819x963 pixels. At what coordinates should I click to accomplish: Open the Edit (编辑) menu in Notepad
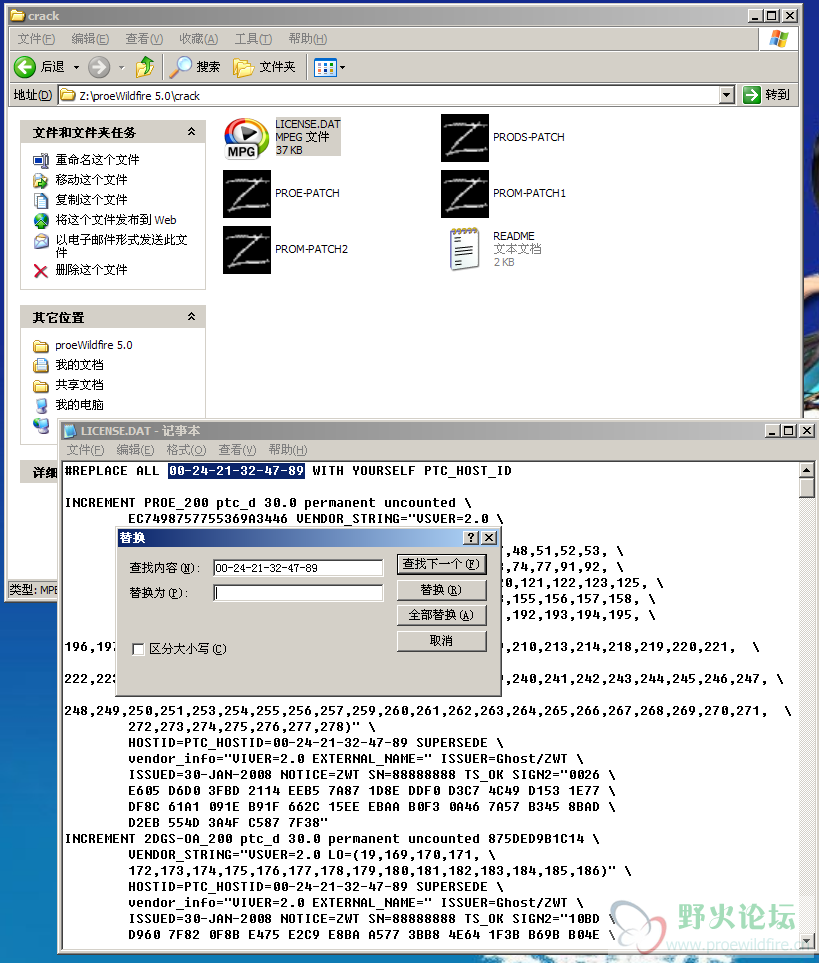coord(136,450)
